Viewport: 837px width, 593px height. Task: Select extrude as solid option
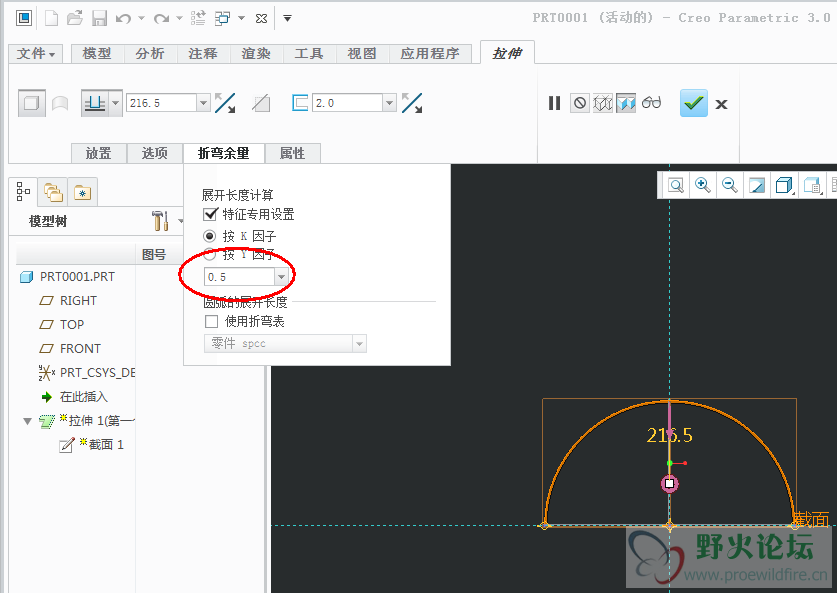pyautogui.click(x=31, y=103)
